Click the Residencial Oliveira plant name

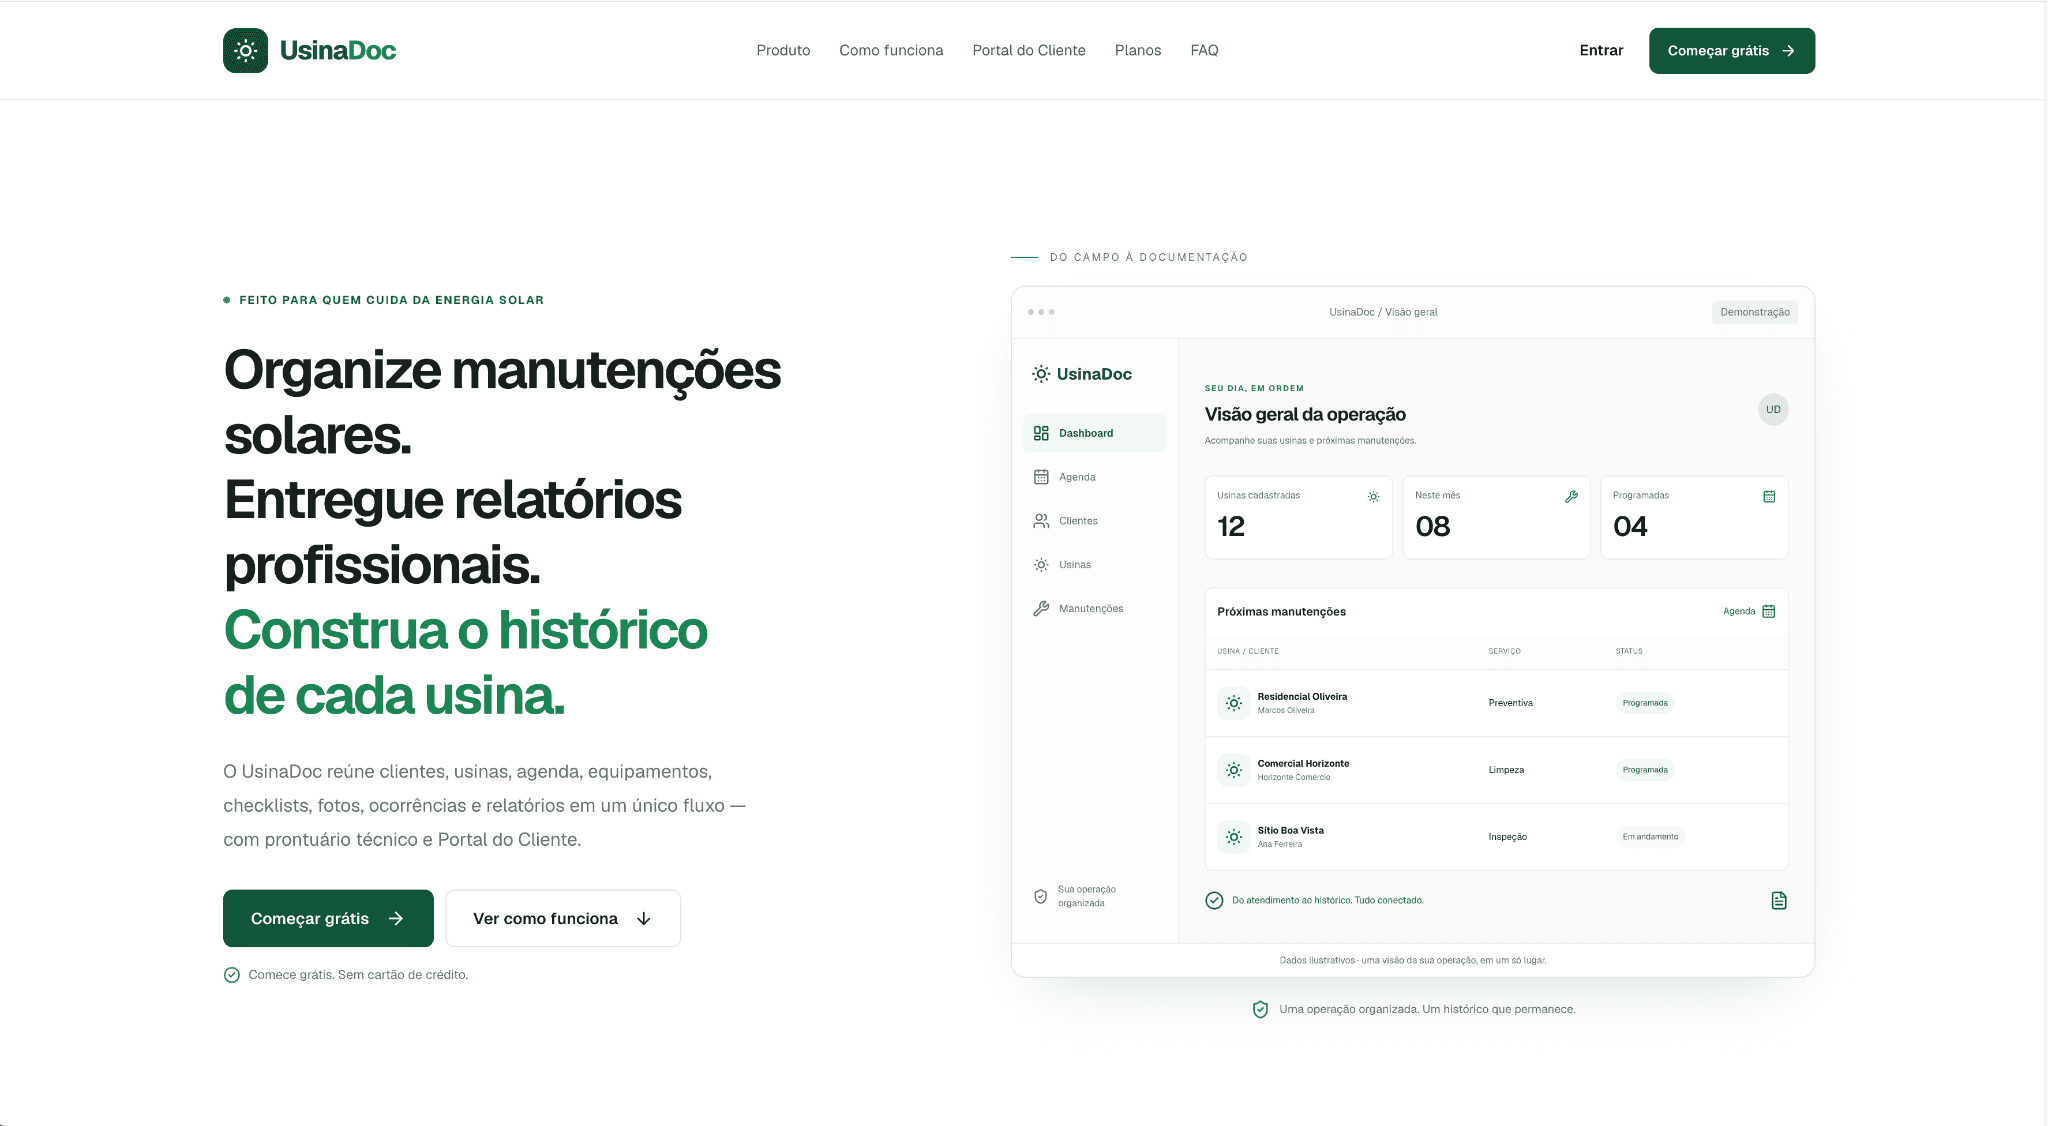tap(1302, 697)
